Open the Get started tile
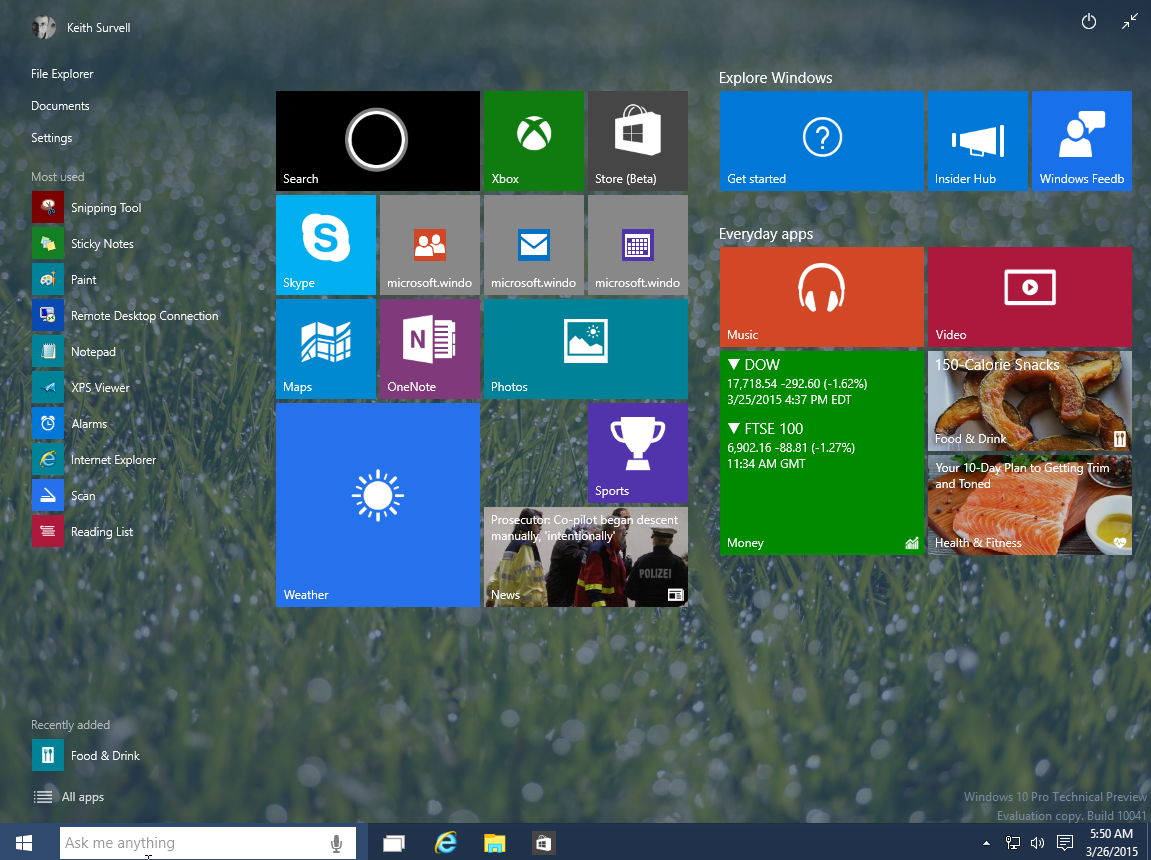Screen dimensions: 1151x860 (x=821, y=141)
